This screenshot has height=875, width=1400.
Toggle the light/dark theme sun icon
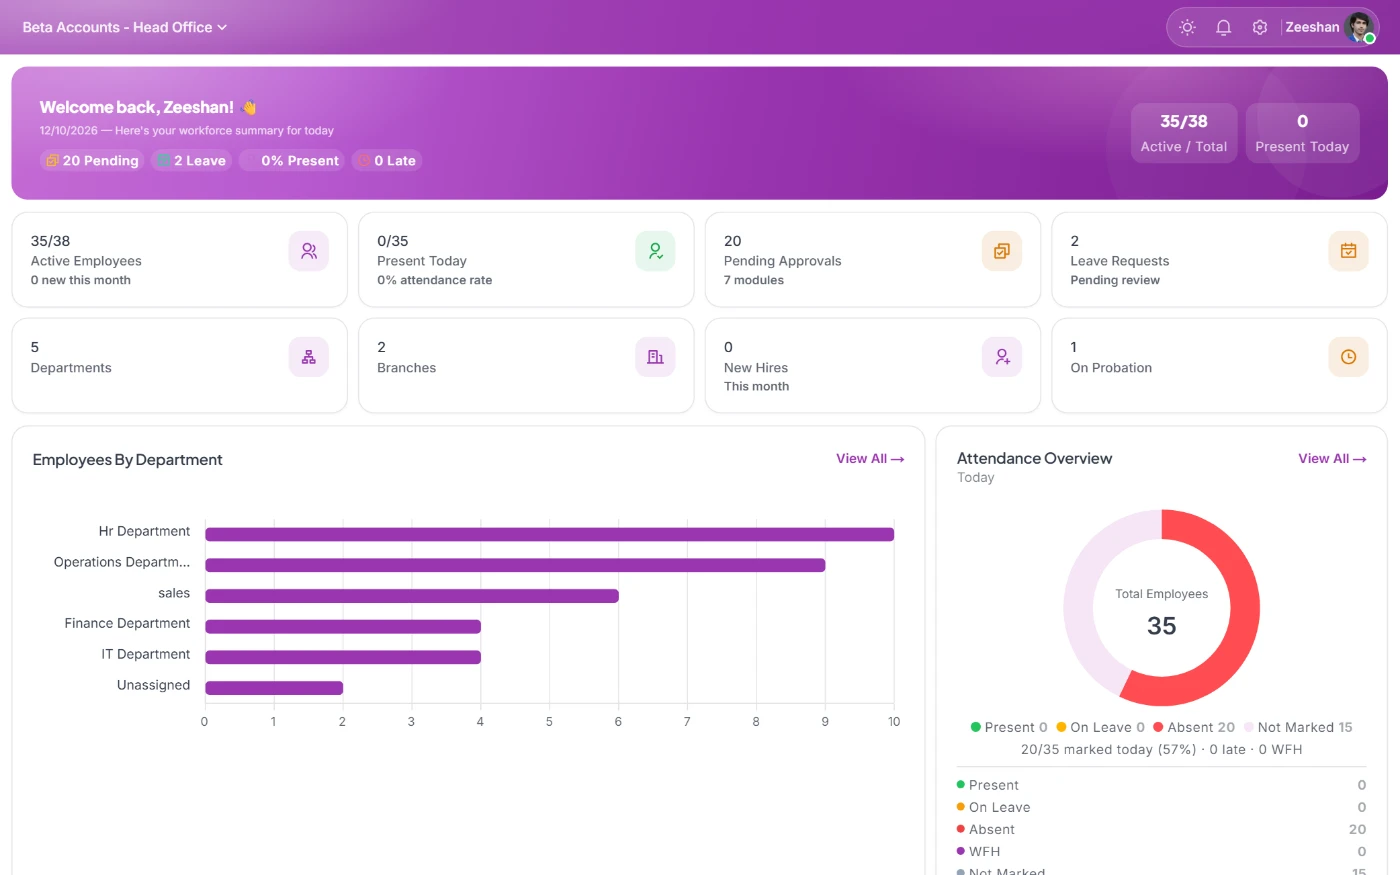pos(1187,28)
